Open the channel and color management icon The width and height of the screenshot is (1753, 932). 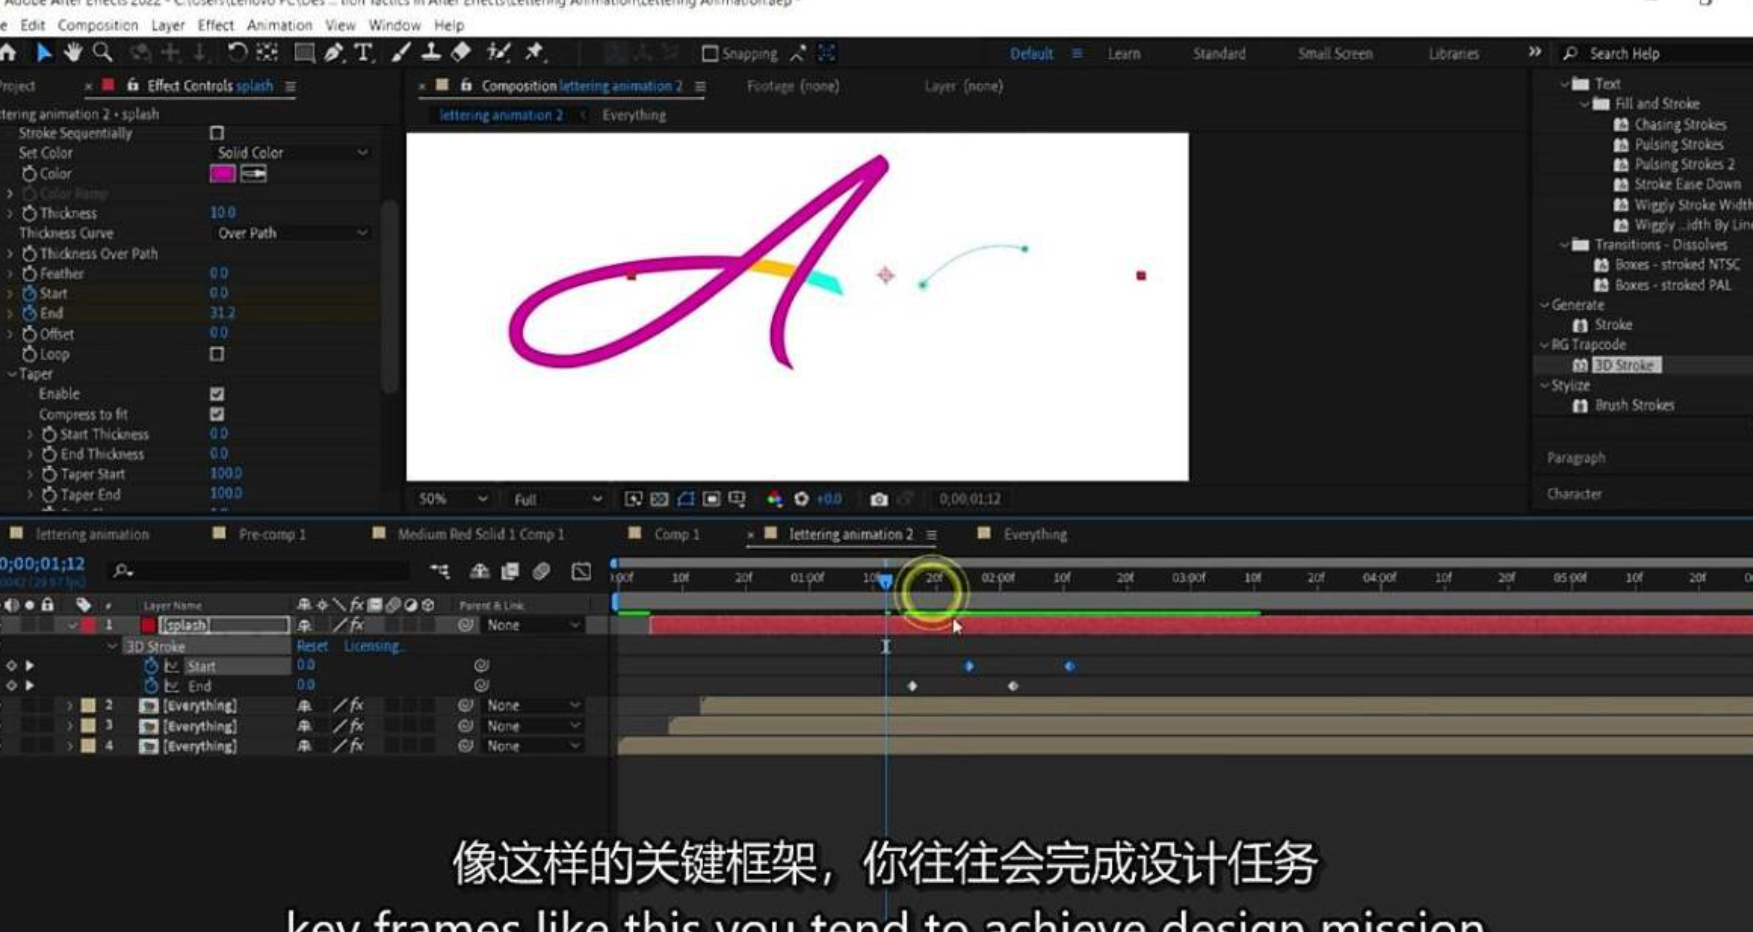pyautogui.click(x=774, y=499)
